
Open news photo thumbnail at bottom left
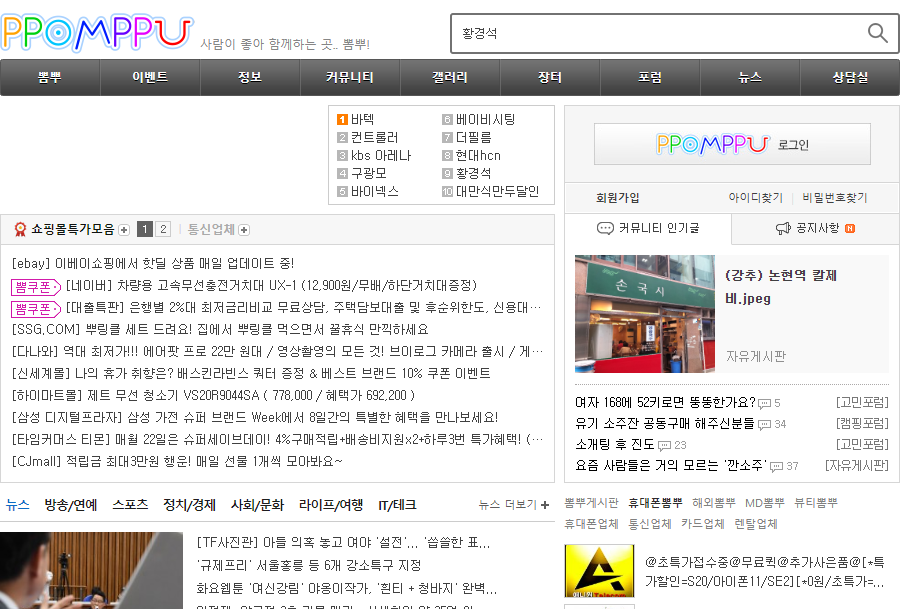pyautogui.click(x=91, y=570)
